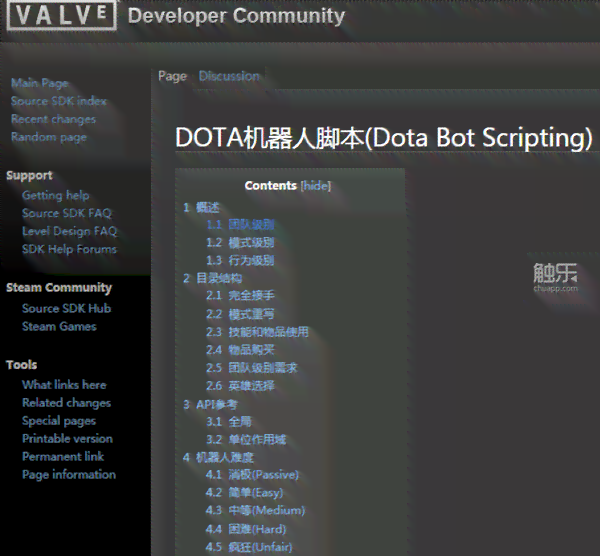
Task: Click the Steam Community sidebar heading
Action: [59, 288]
